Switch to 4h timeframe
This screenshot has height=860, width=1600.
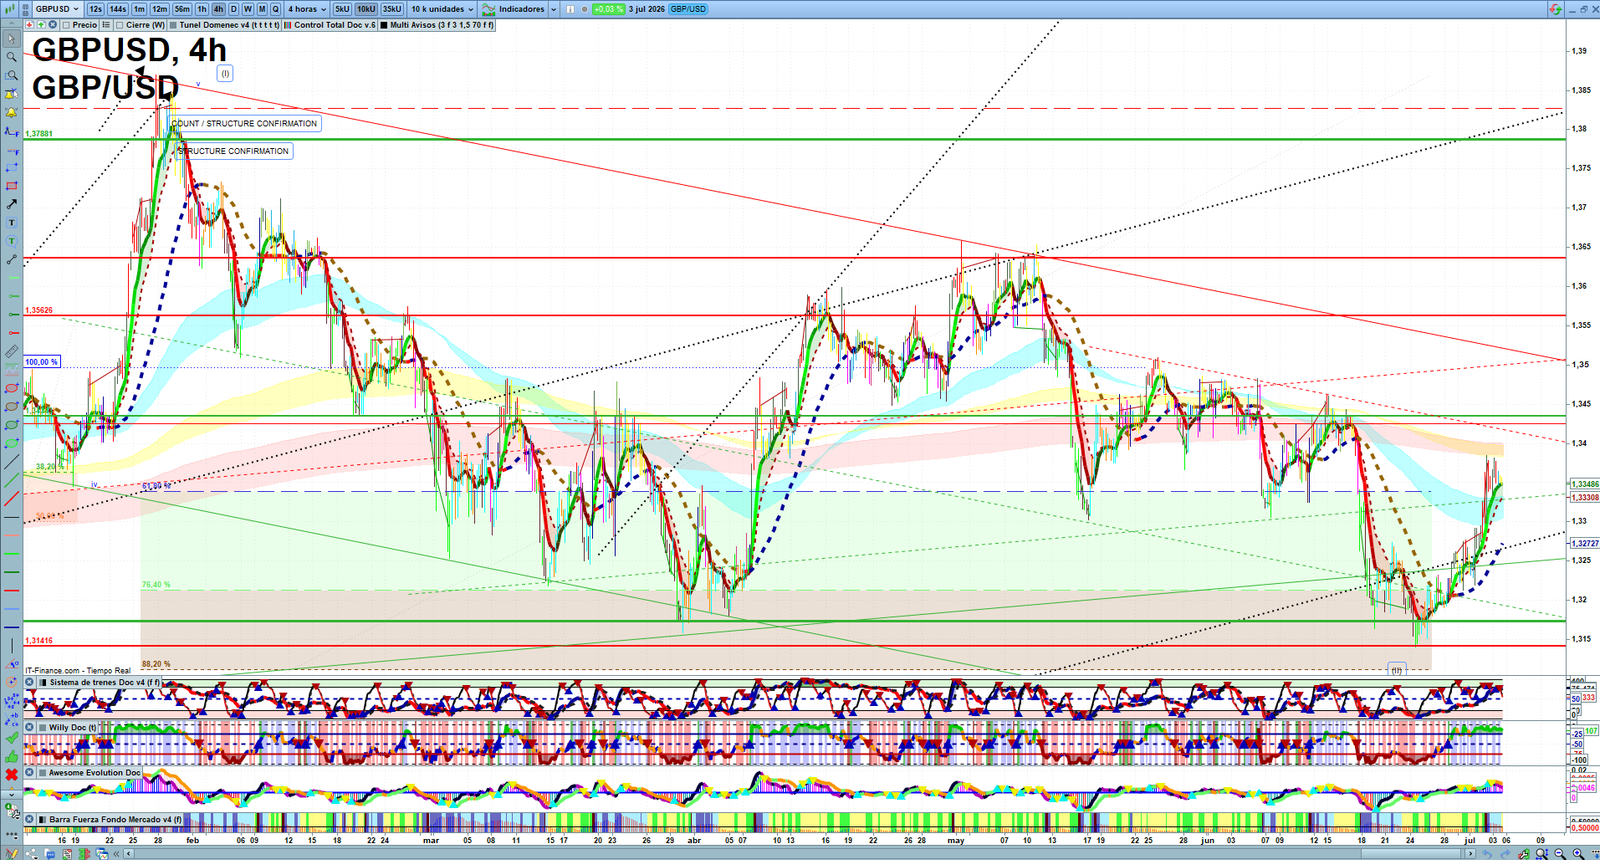pyautogui.click(x=218, y=9)
